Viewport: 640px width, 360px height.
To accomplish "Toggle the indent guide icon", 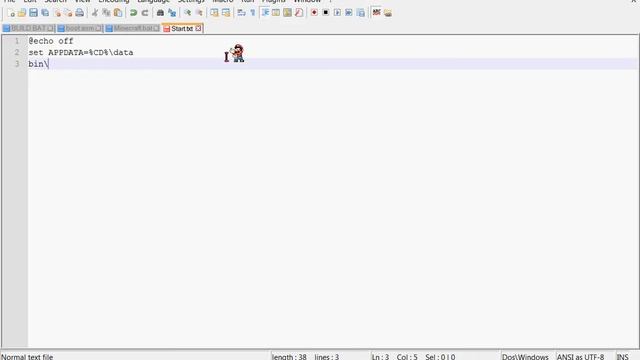I will tap(265, 13).
